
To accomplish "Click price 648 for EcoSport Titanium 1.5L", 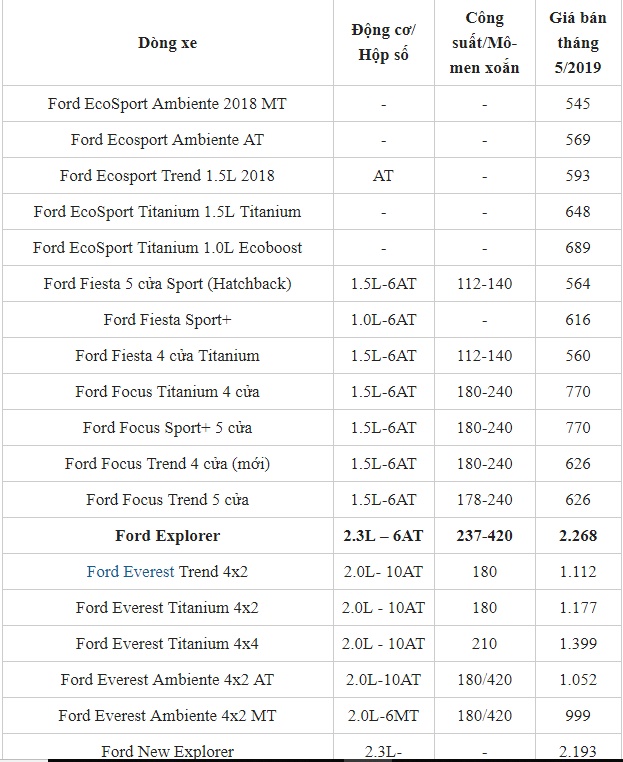I will point(578,212).
